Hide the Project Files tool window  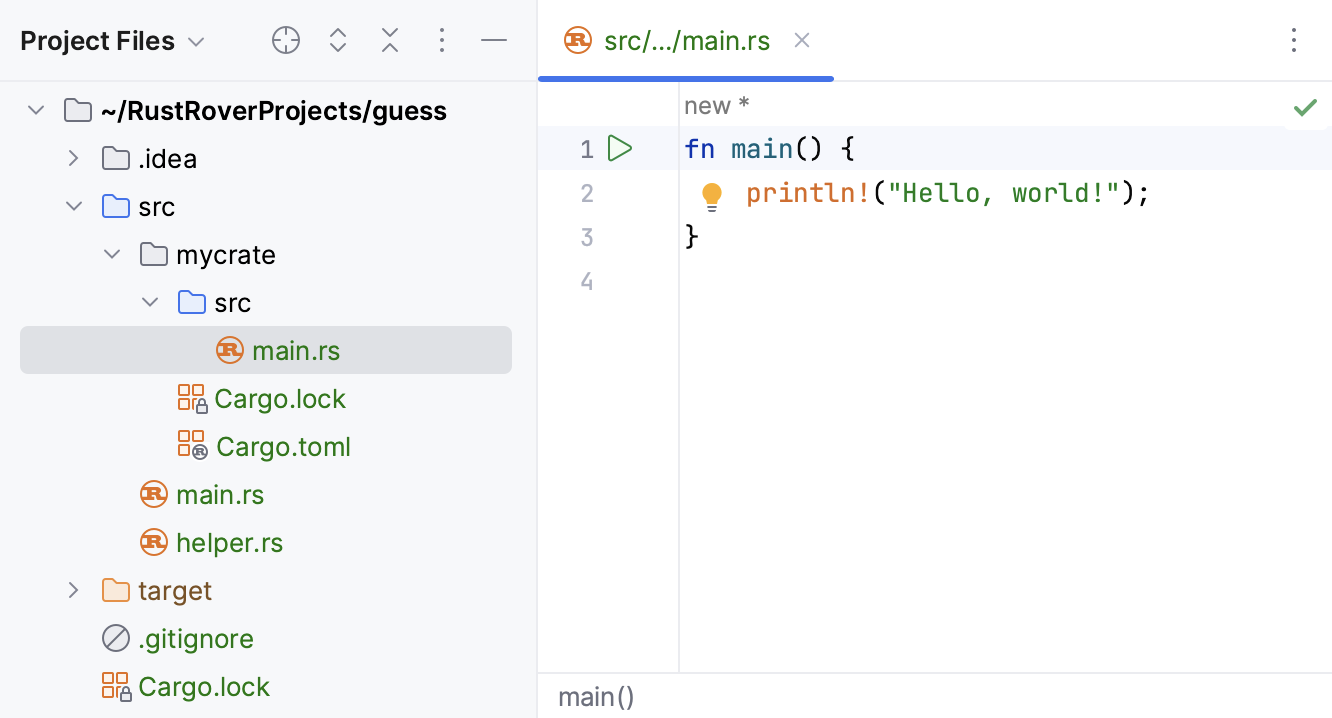coord(494,41)
